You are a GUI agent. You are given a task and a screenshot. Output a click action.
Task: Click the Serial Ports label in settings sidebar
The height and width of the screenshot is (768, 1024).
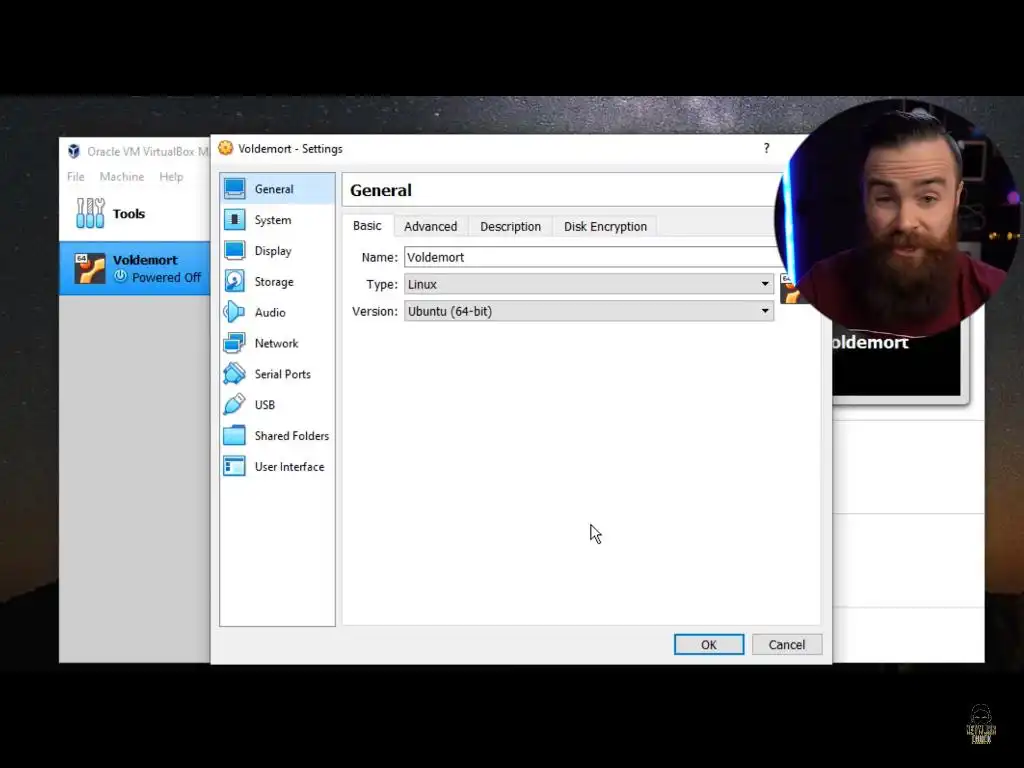point(283,374)
